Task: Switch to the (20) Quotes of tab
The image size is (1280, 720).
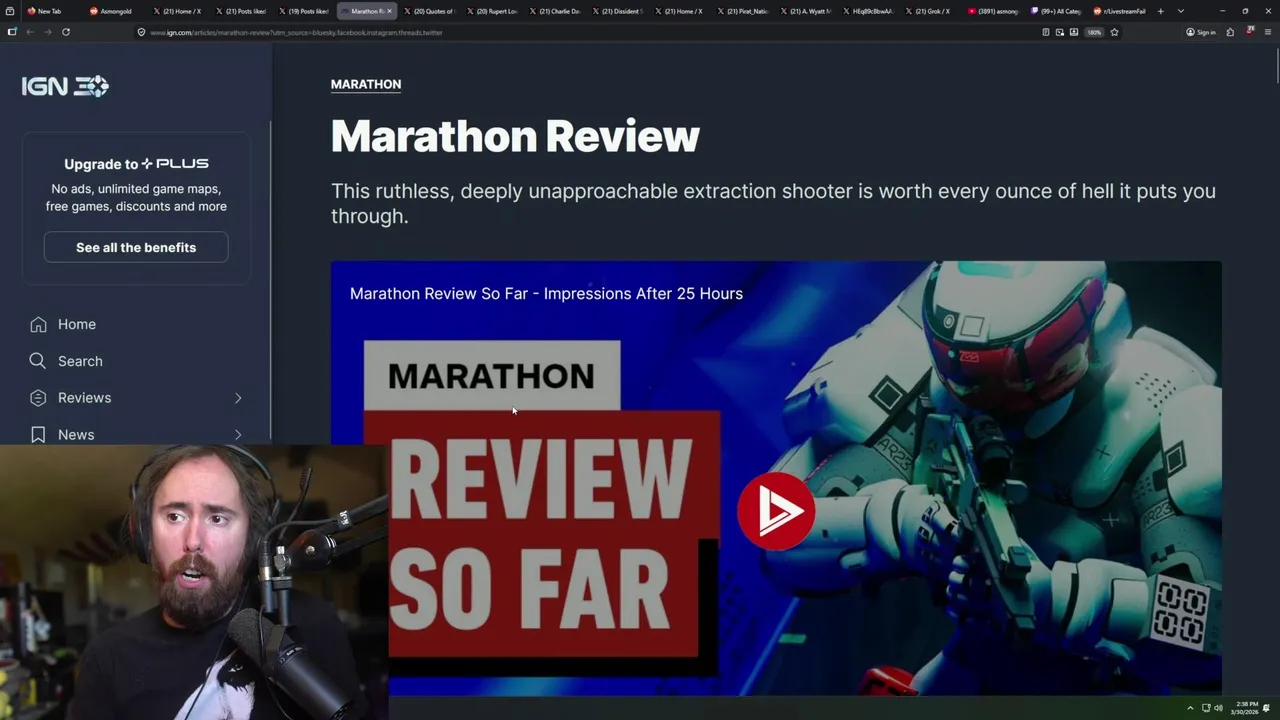Action: point(428,11)
